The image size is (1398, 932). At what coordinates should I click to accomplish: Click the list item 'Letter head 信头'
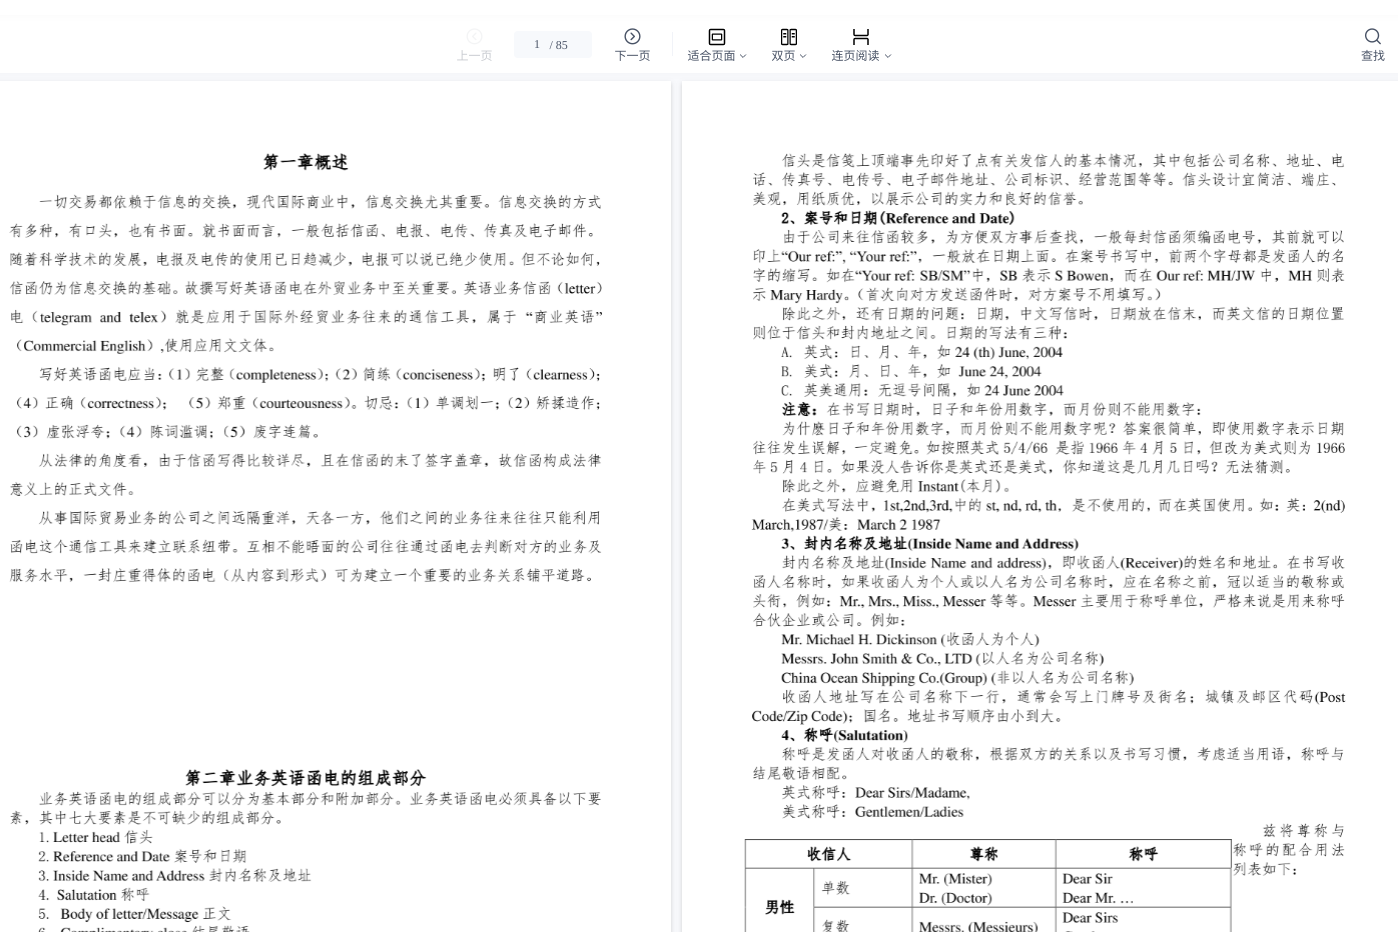[x=96, y=837]
